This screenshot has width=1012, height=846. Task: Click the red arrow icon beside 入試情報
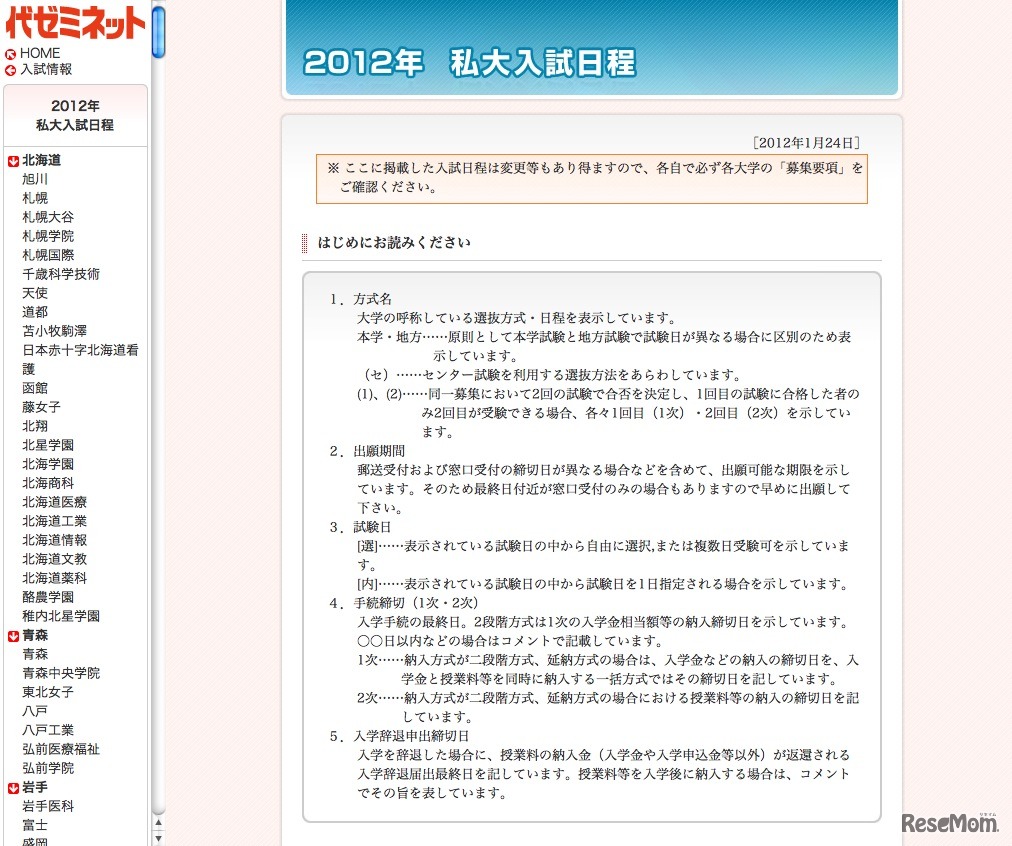tap(11, 71)
